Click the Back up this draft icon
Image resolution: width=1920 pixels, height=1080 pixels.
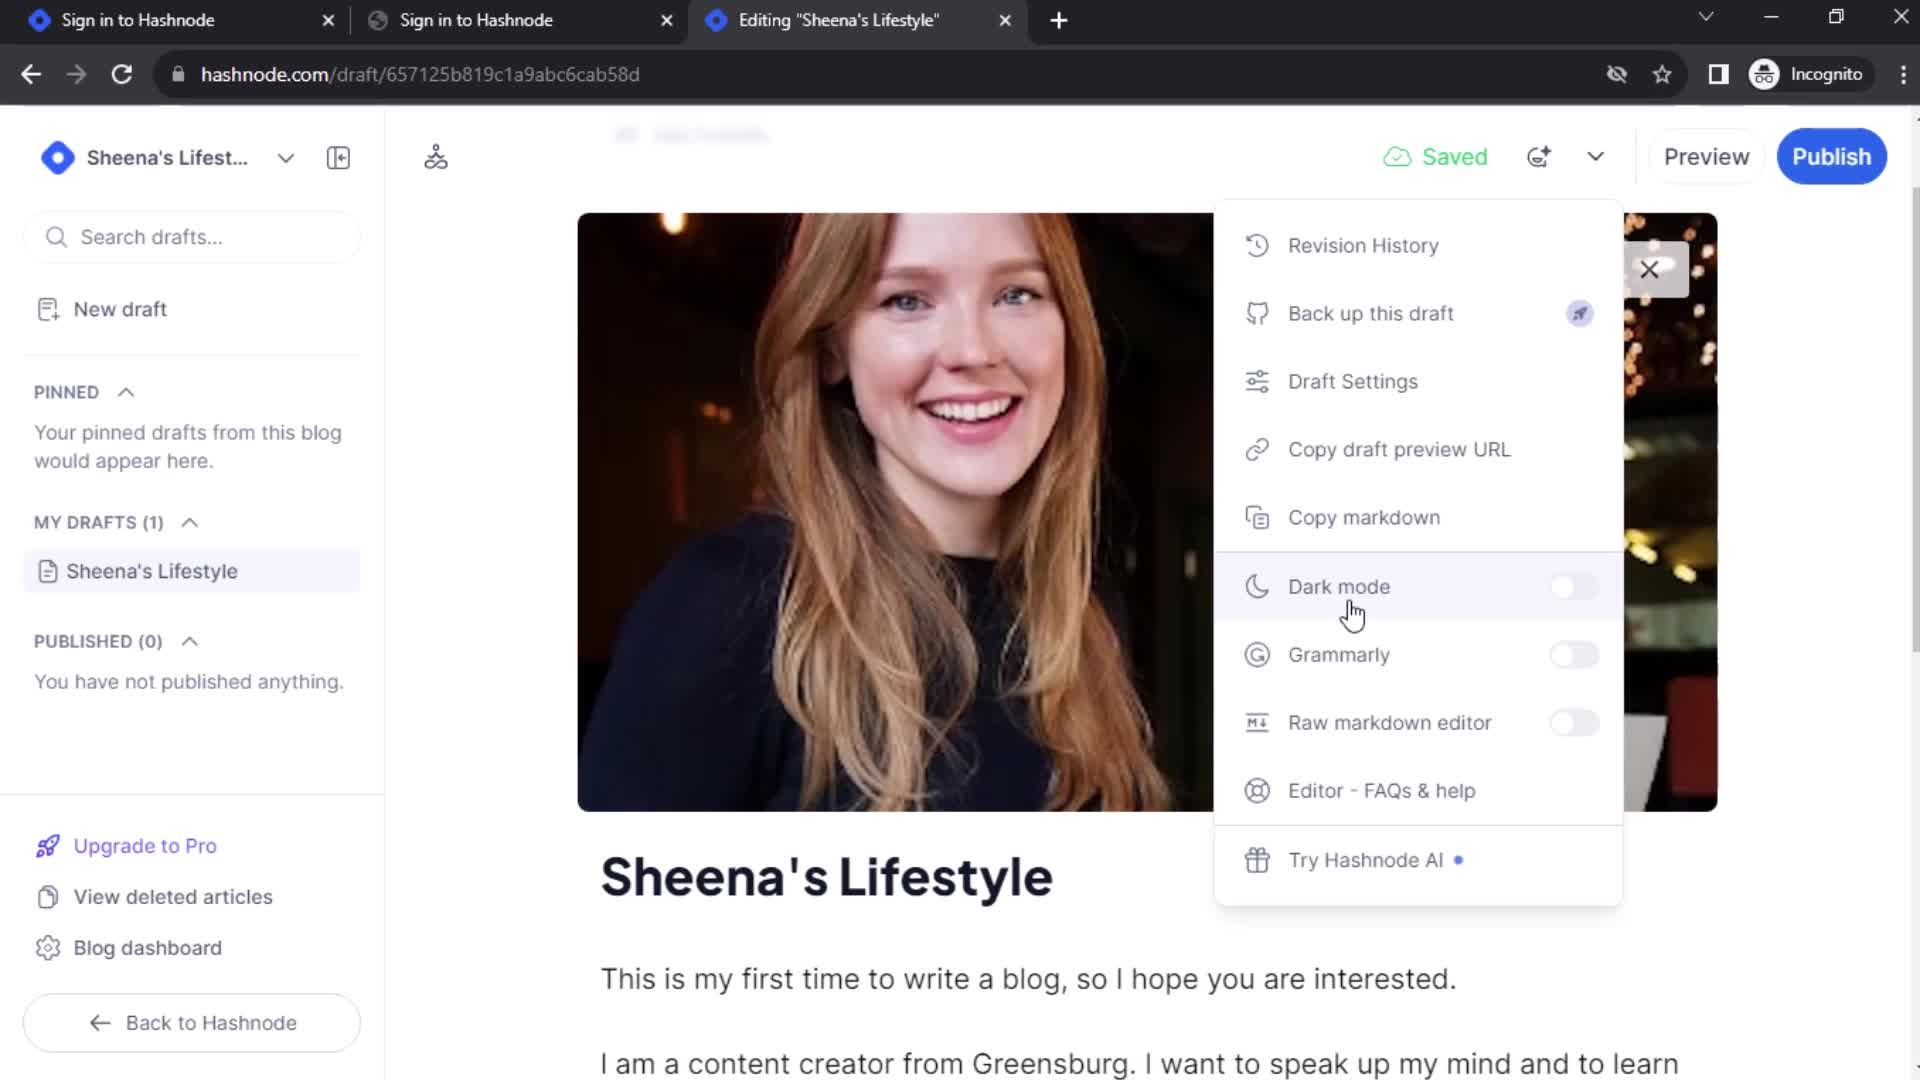(1257, 313)
